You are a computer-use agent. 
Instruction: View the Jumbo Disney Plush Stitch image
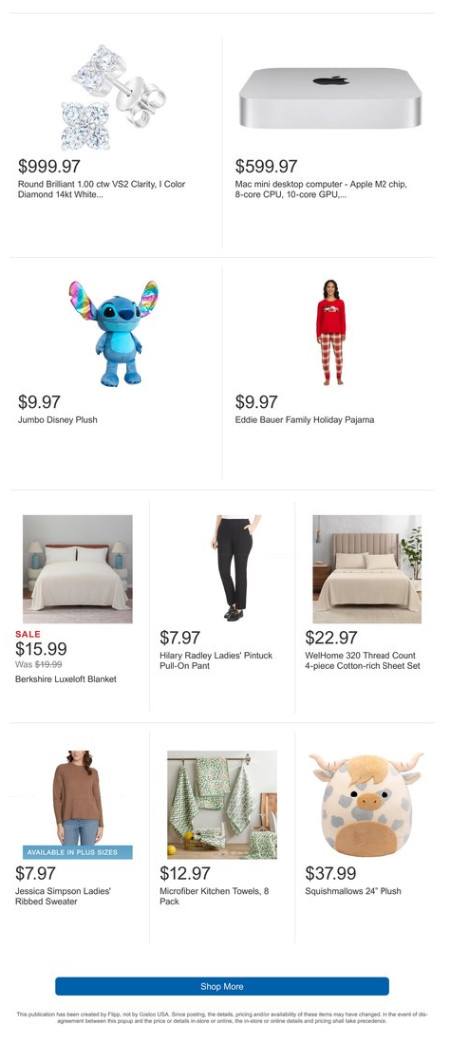coord(113,333)
